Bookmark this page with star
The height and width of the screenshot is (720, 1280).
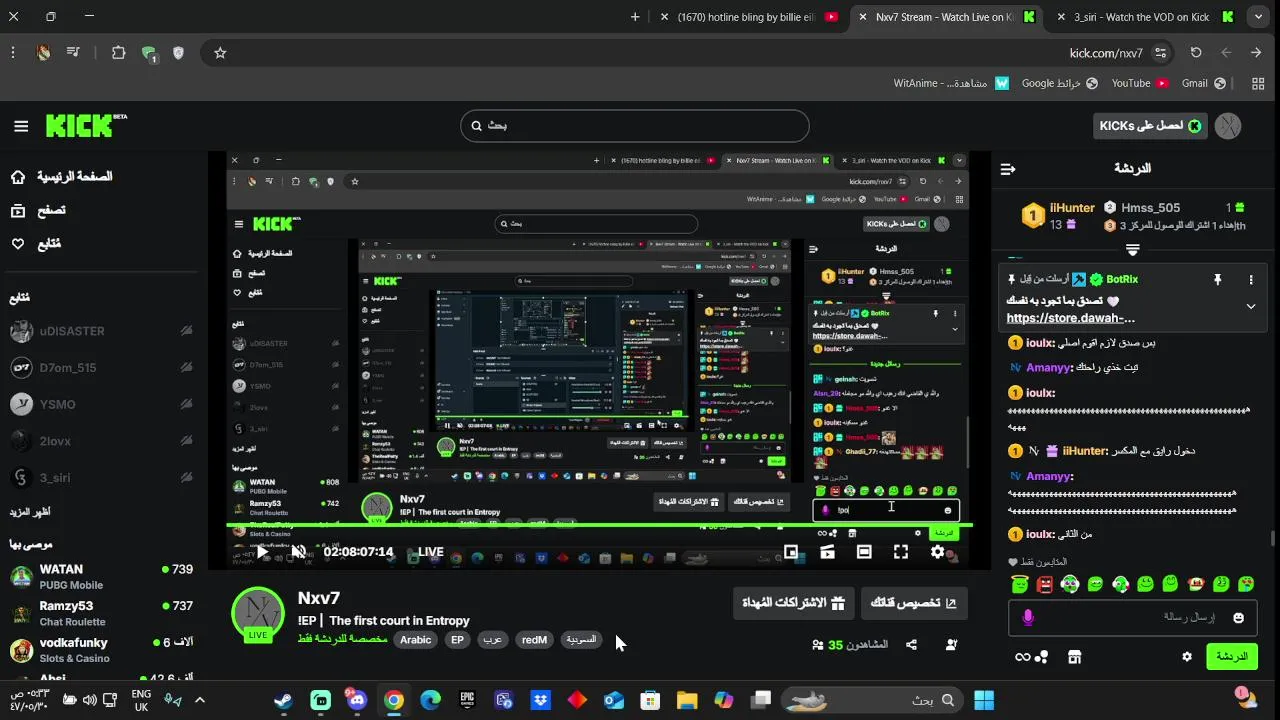(220, 53)
